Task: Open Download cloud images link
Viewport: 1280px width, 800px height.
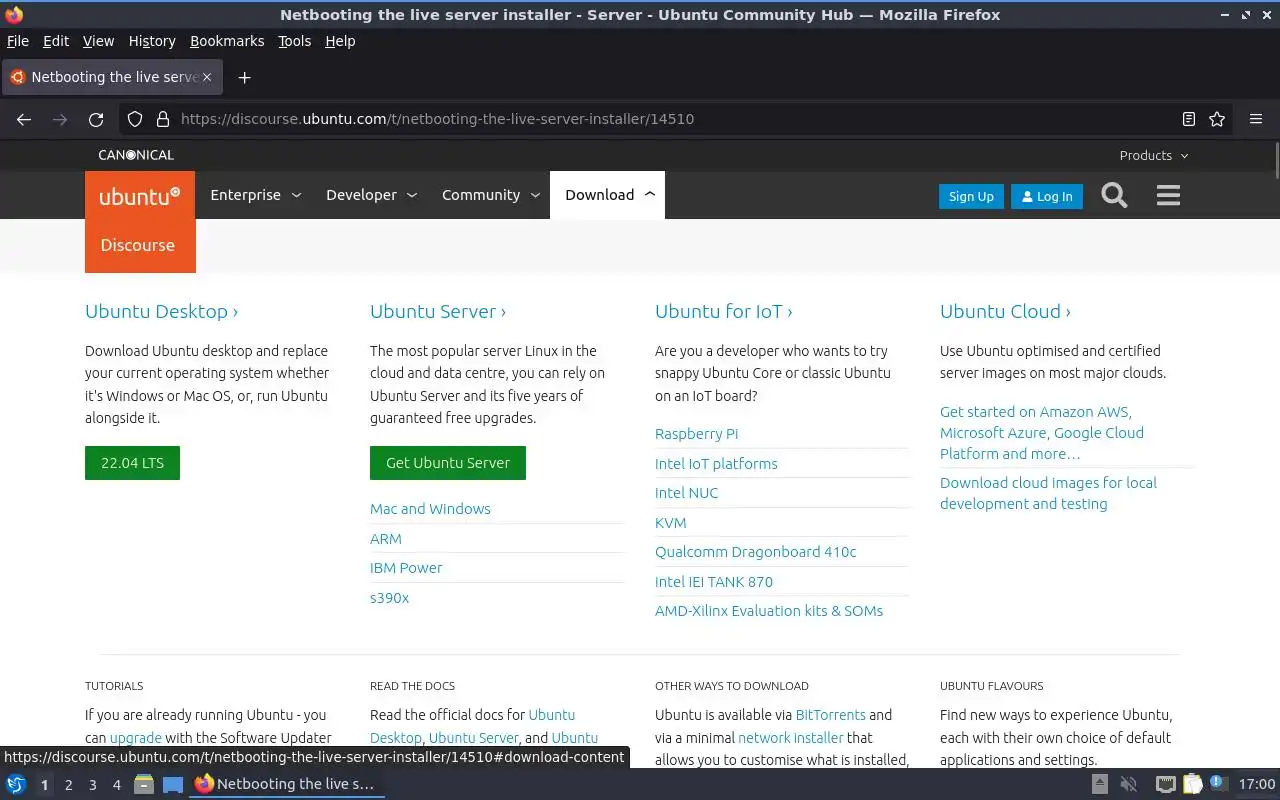Action: (1048, 493)
